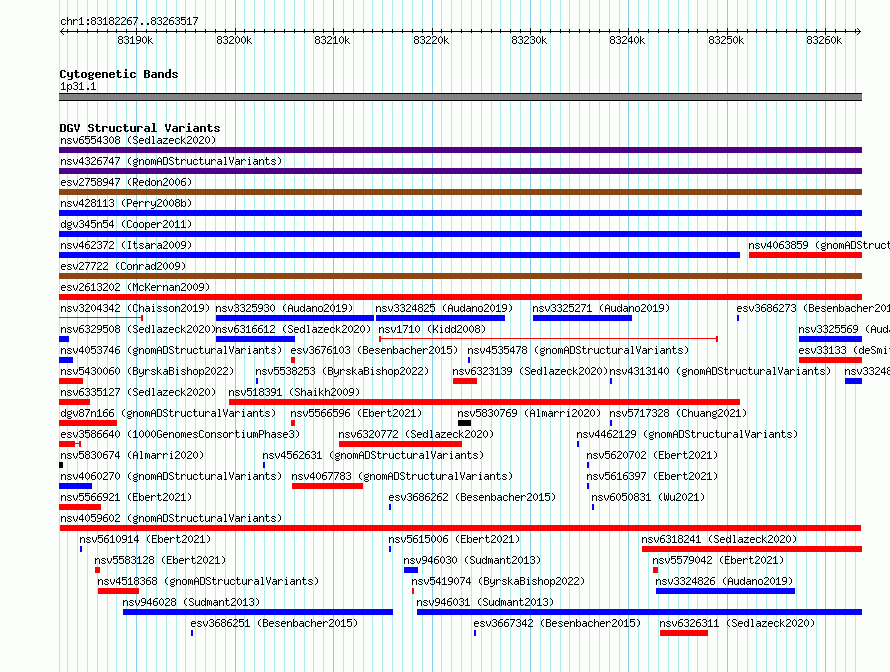Click the nsv4313140 gnomAD label
Image resolution: width=890 pixels, height=672 pixels.
coord(720,371)
